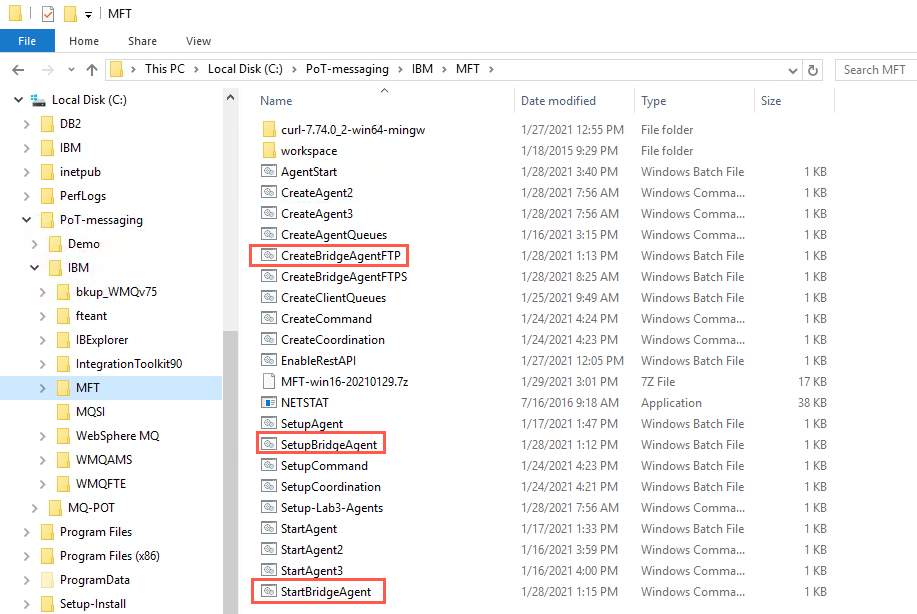The width and height of the screenshot is (917, 614).
Task: Expand the bkup_WMQv75 tree folder
Action: coord(42,292)
